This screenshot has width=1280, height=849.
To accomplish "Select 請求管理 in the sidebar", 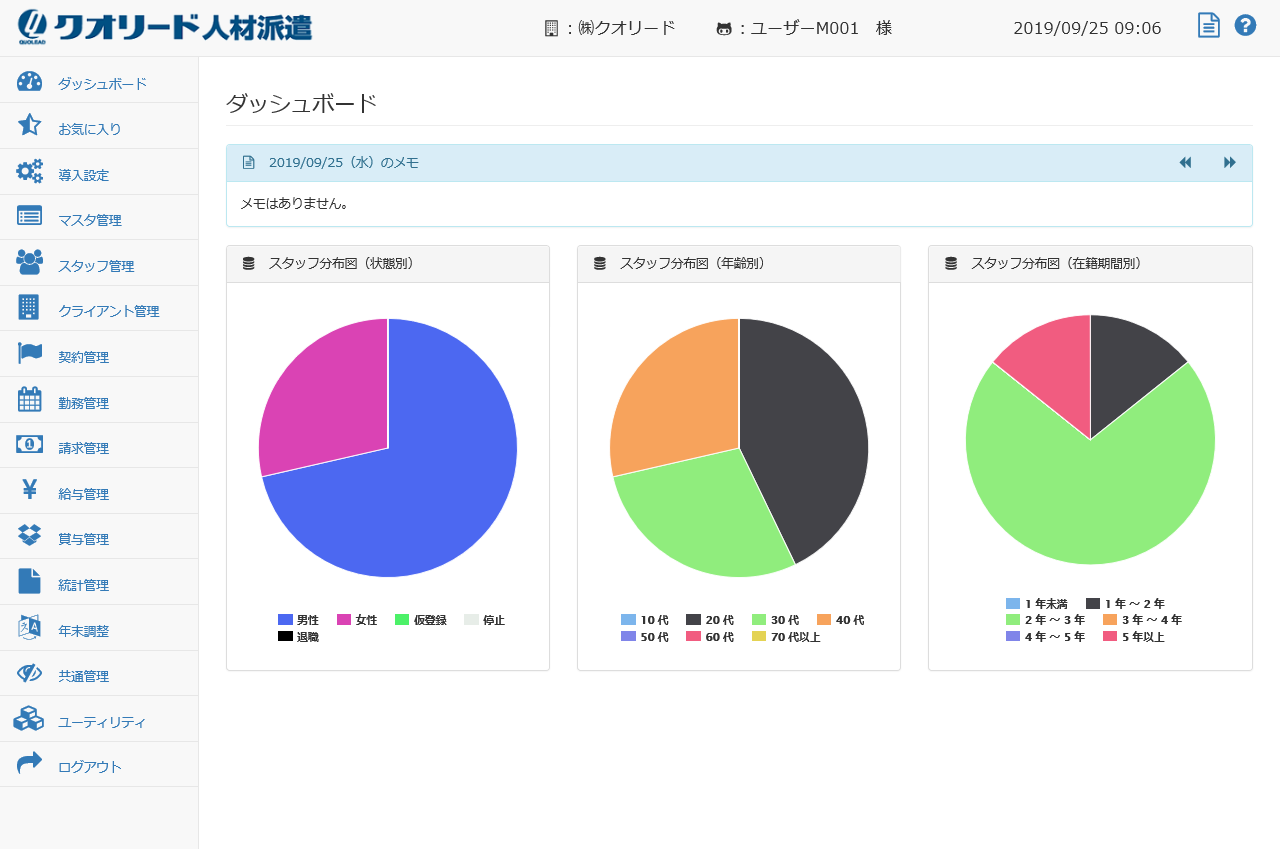I will pyautogui.click(x=84, y=448).
